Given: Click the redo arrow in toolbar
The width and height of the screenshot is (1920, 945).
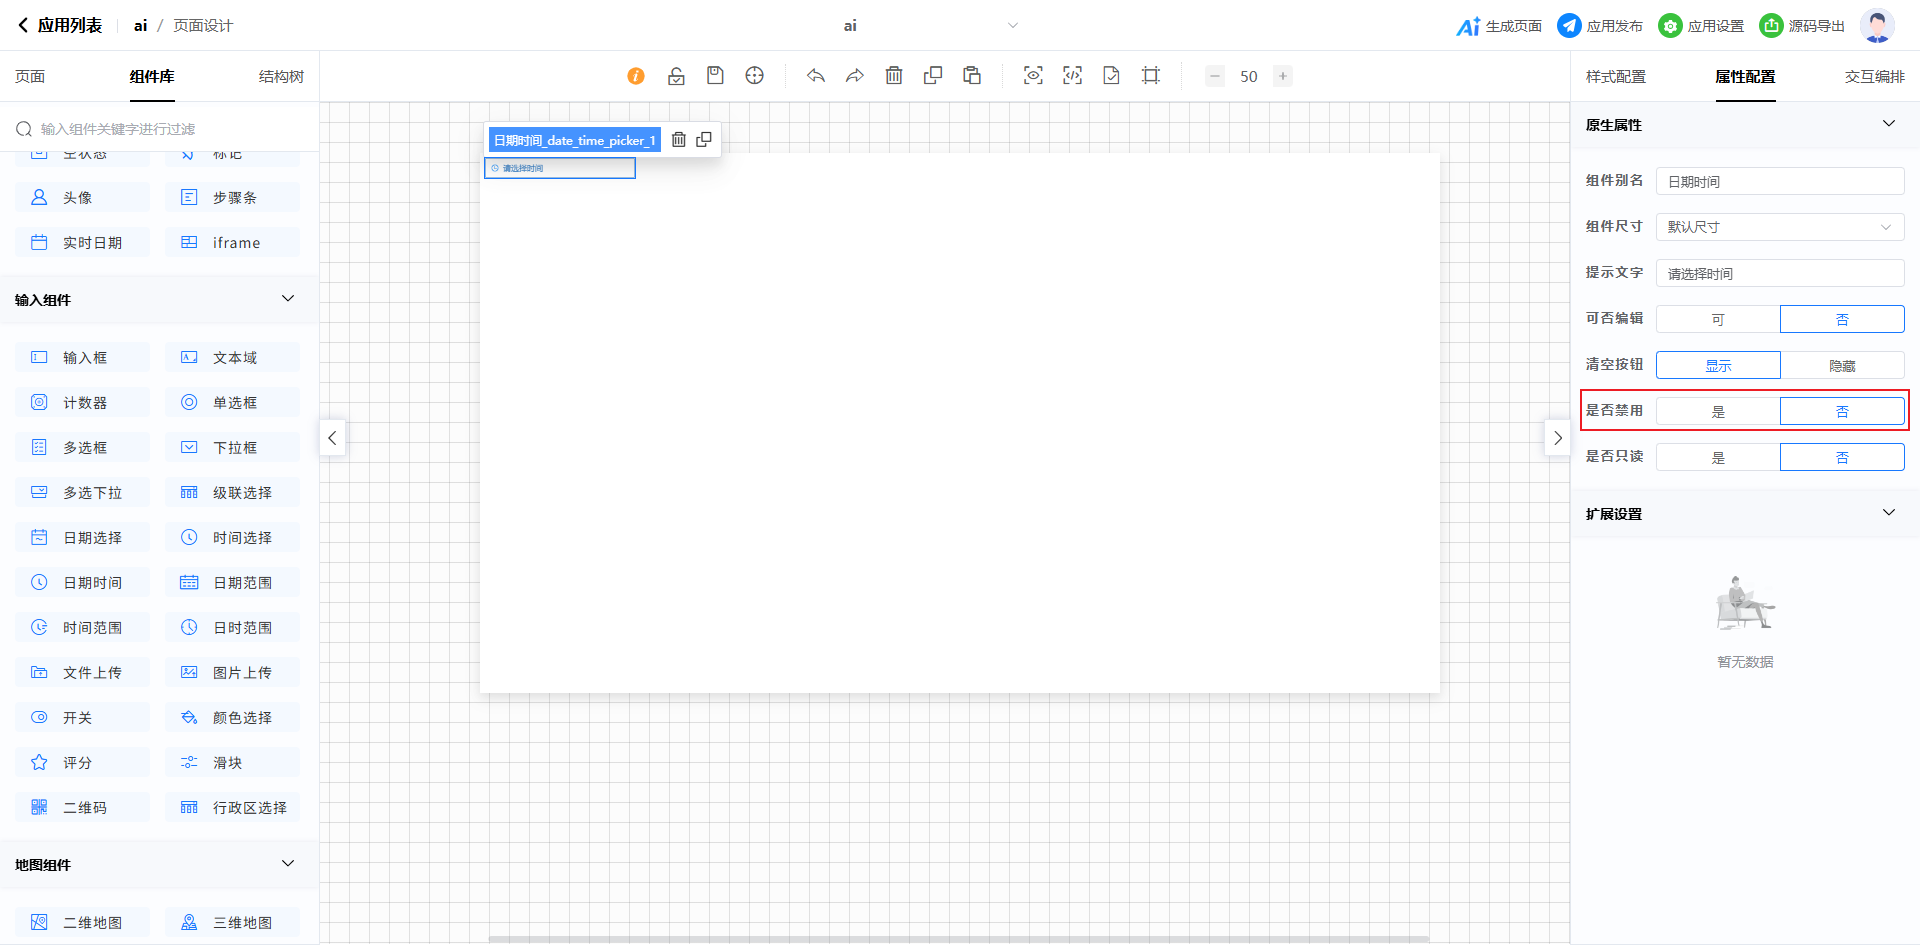Looking at the screenshot, I should click(855, 76).
